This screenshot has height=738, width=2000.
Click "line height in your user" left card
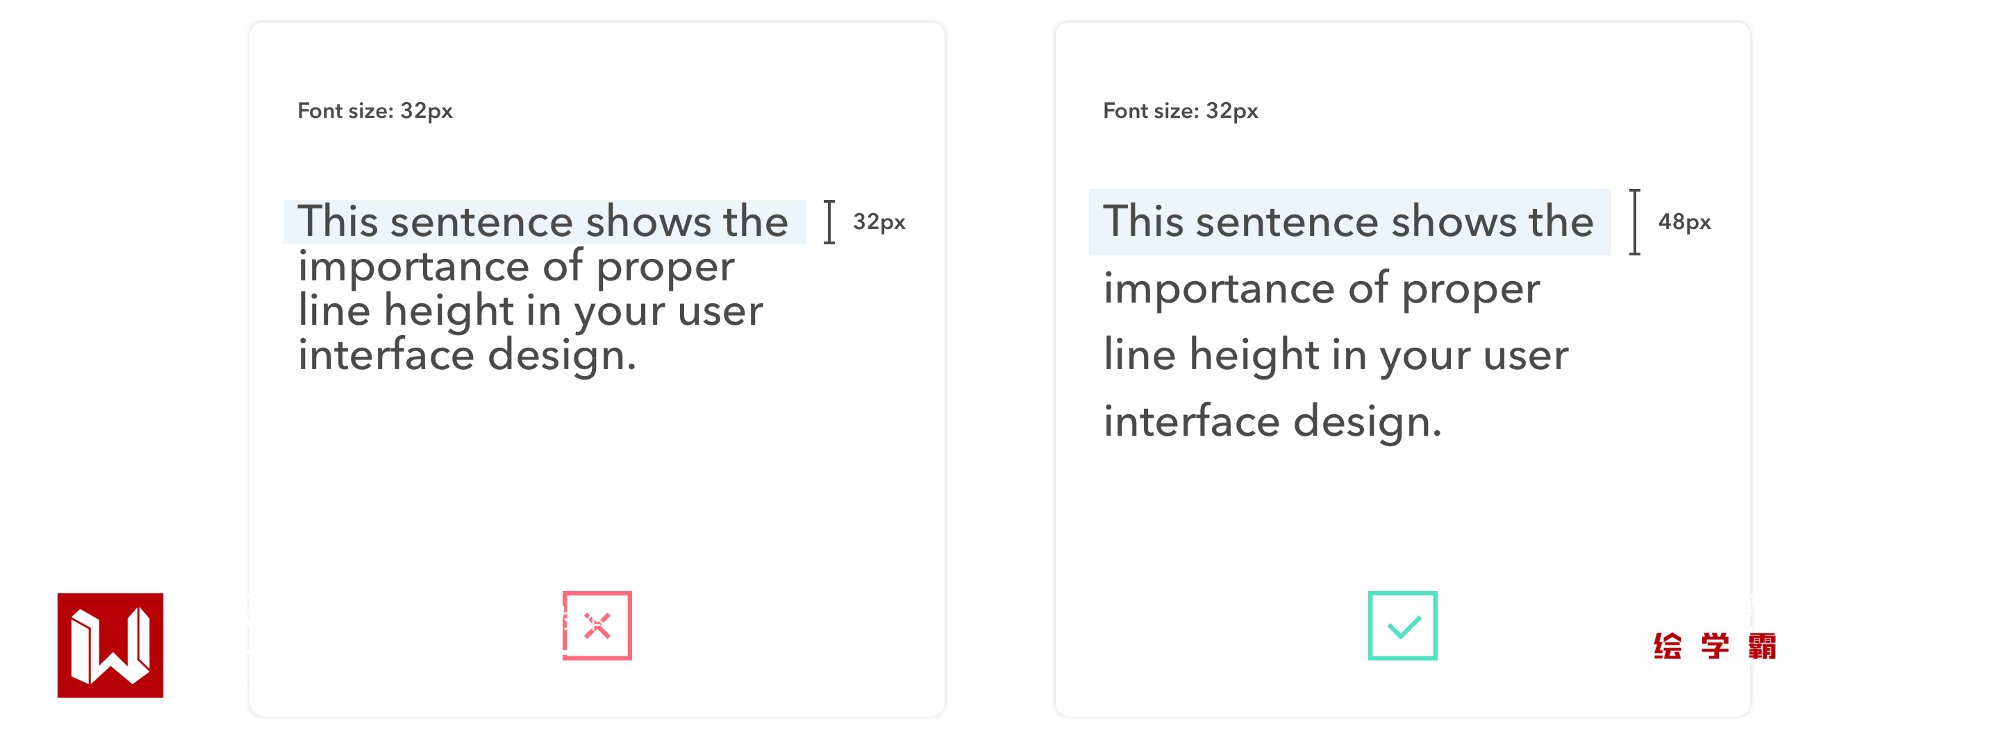tap(530, 311)
